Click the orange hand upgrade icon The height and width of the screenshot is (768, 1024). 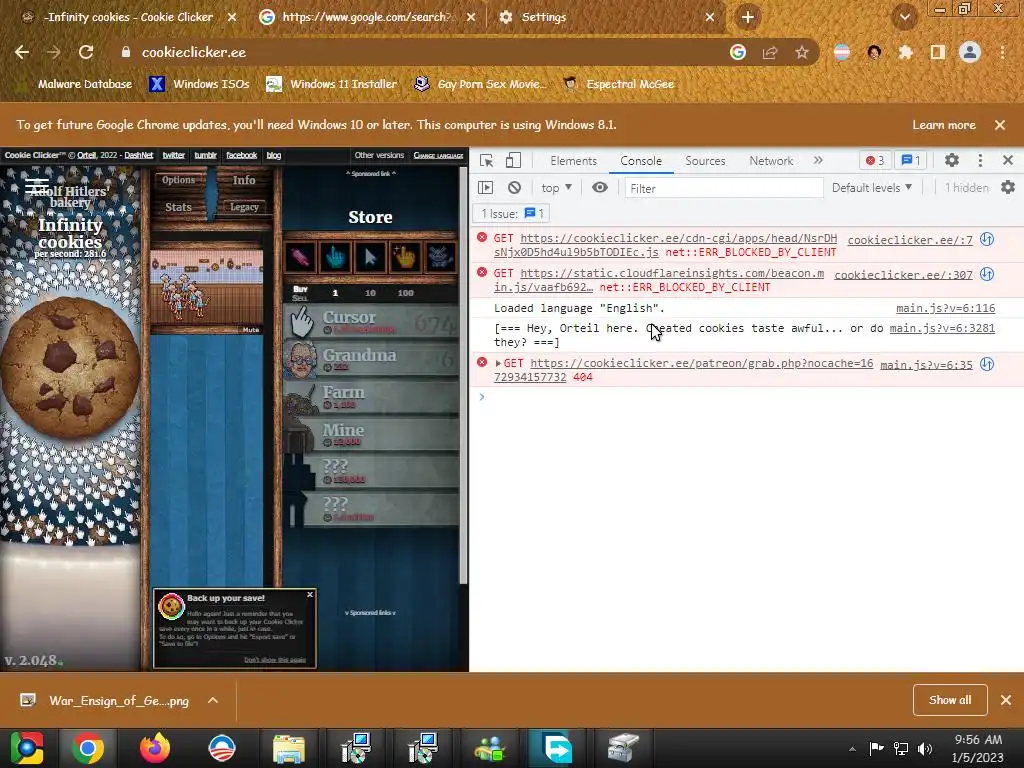pos(405,257)
